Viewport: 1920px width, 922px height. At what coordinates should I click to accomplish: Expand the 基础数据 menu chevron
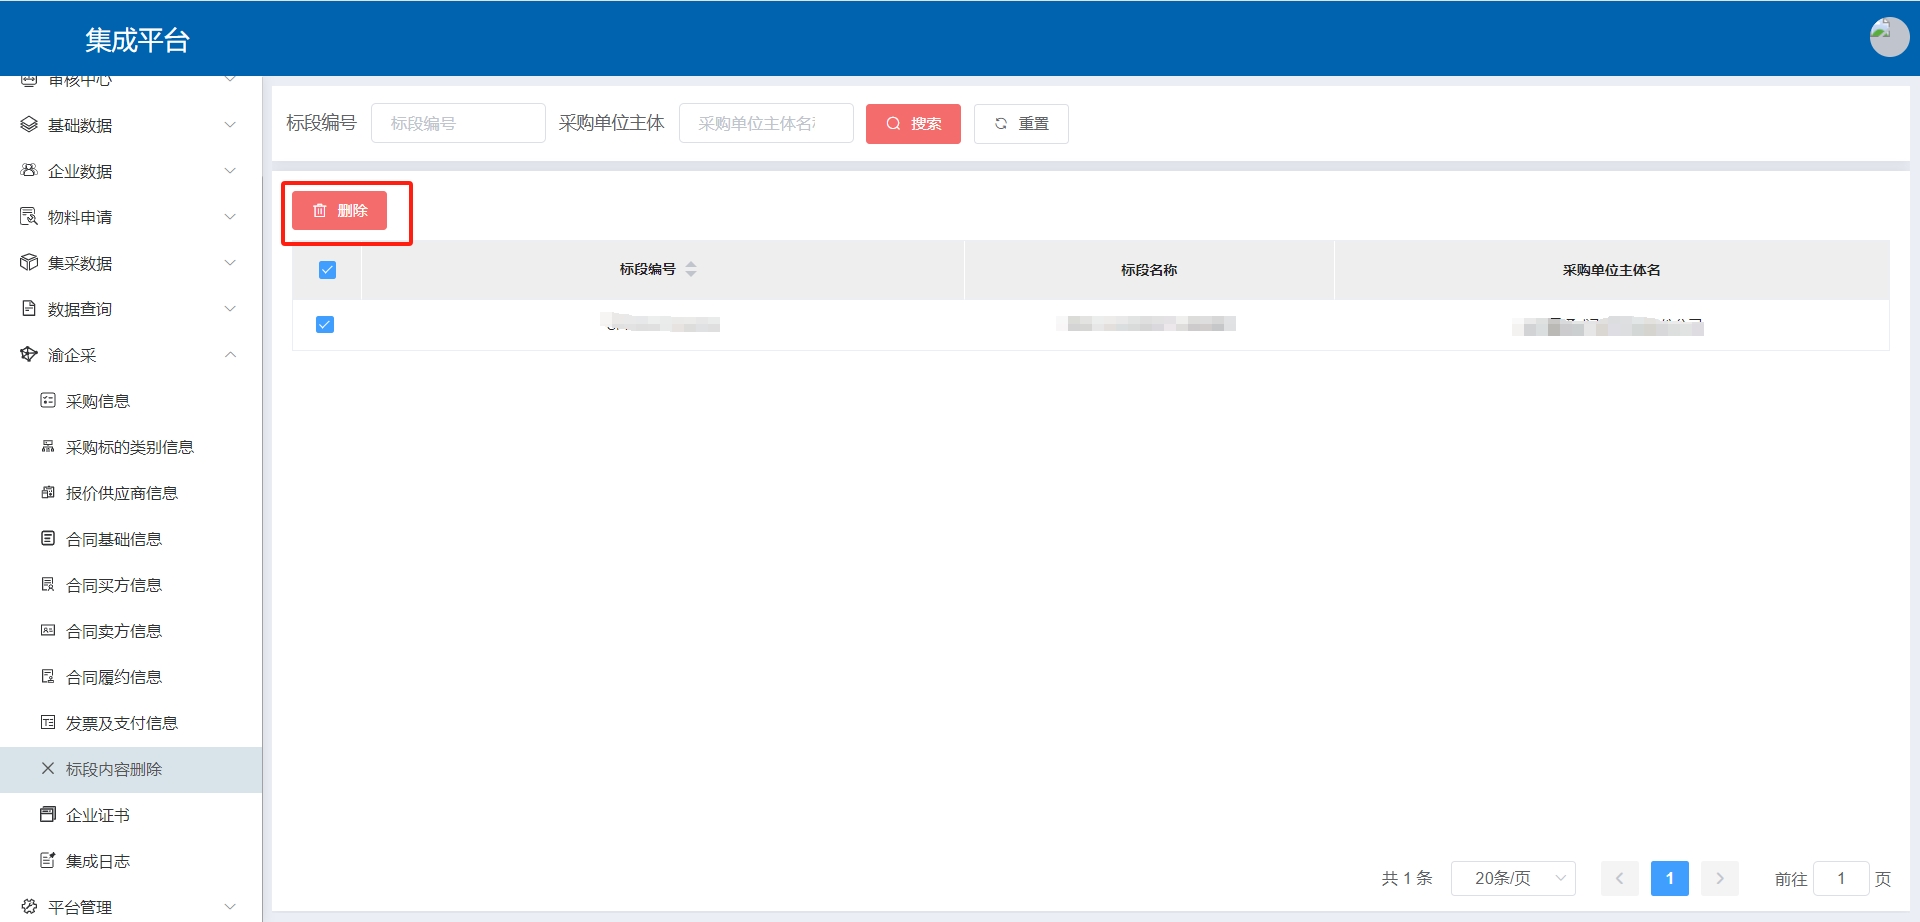231,125
